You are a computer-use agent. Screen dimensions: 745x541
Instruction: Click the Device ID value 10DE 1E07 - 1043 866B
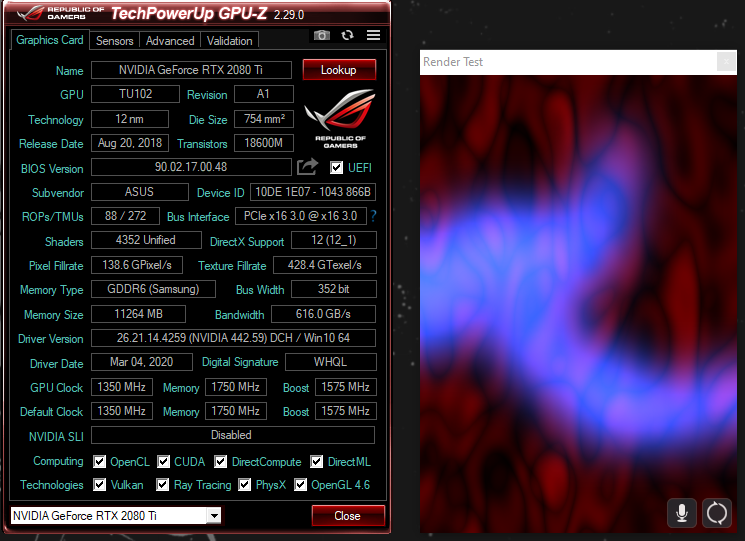pyautogui.click(x=313, y=192)
